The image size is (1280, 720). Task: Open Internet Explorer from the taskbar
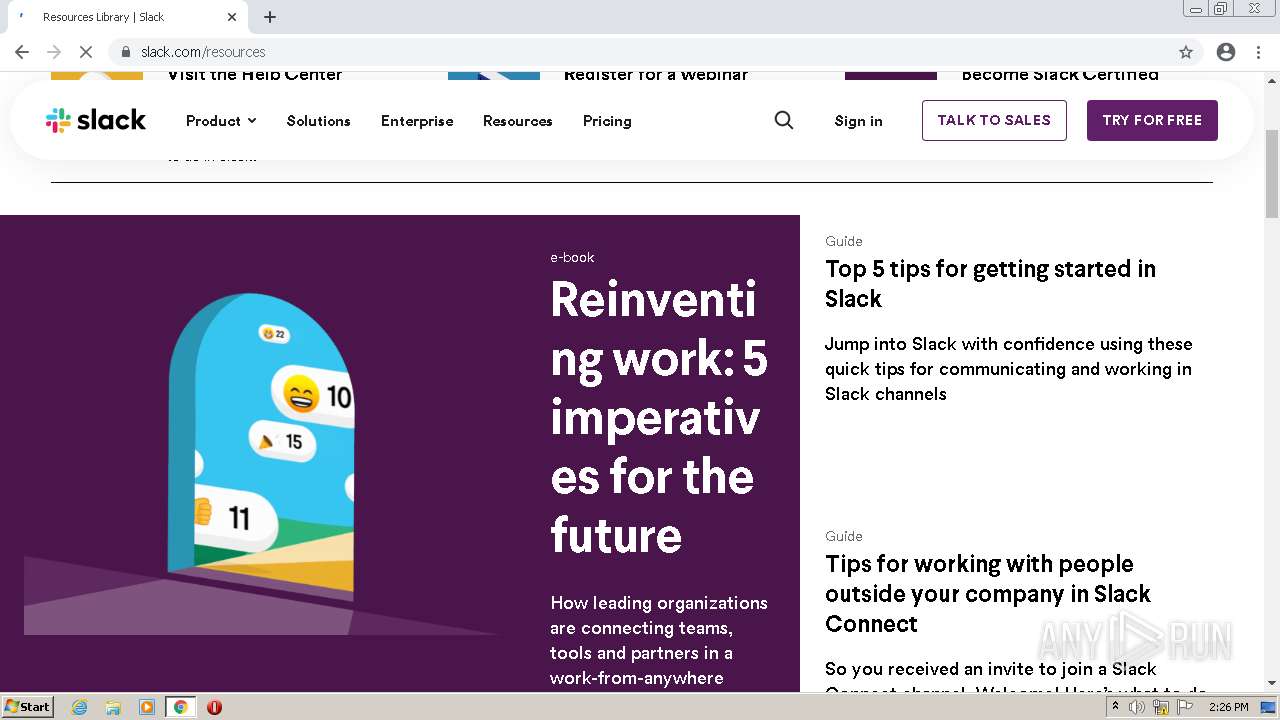click(x=80, y=707)
